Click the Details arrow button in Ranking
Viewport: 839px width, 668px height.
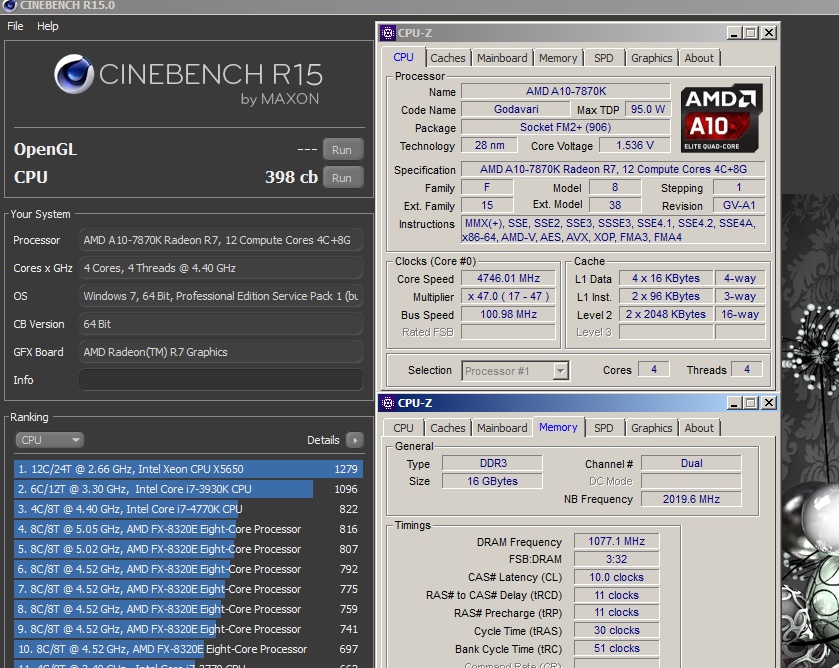pos(354,440)
